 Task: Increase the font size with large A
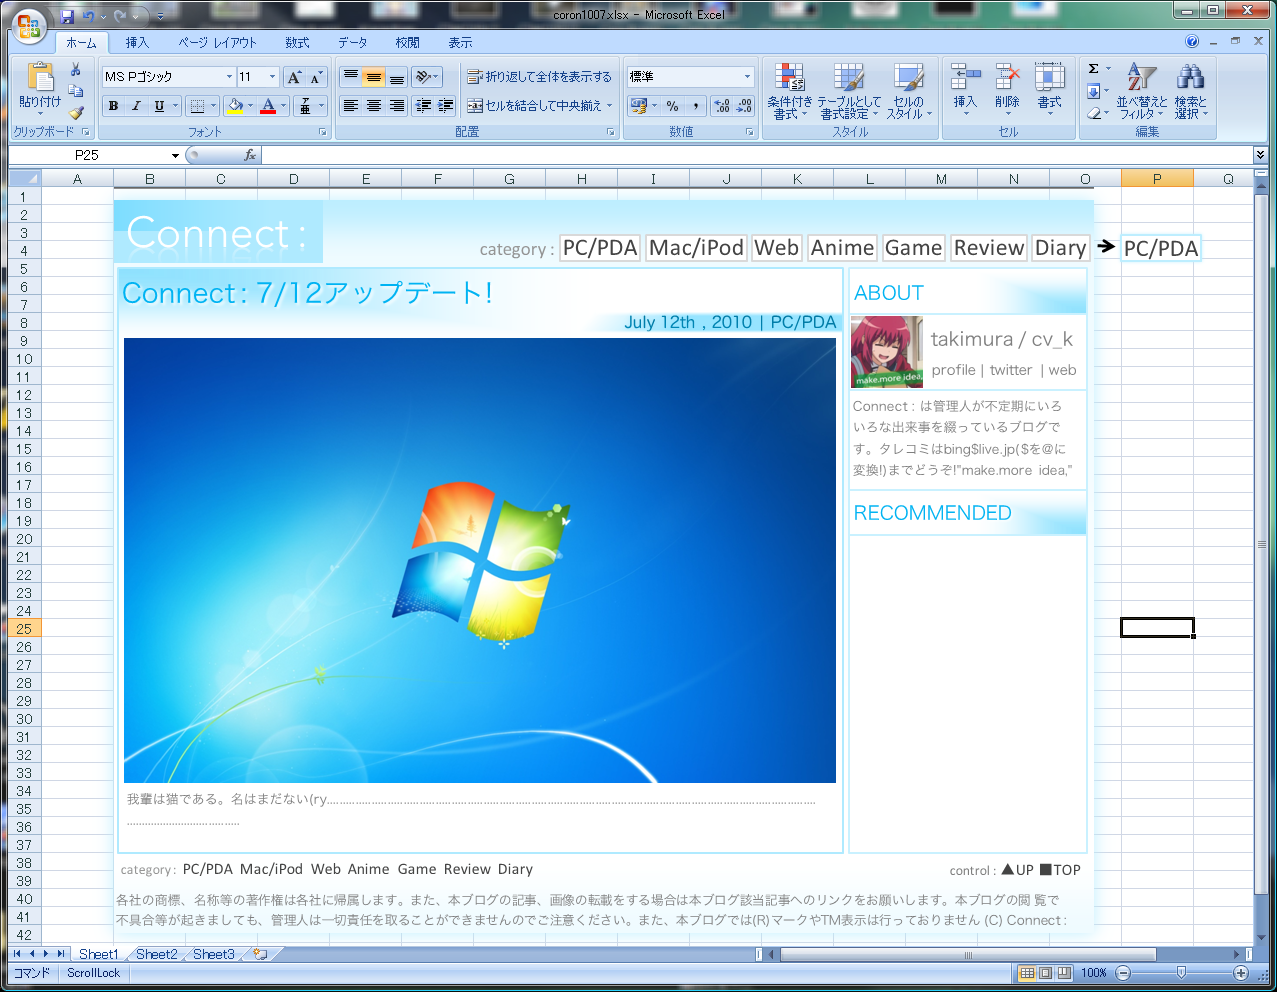click(294, 77)
